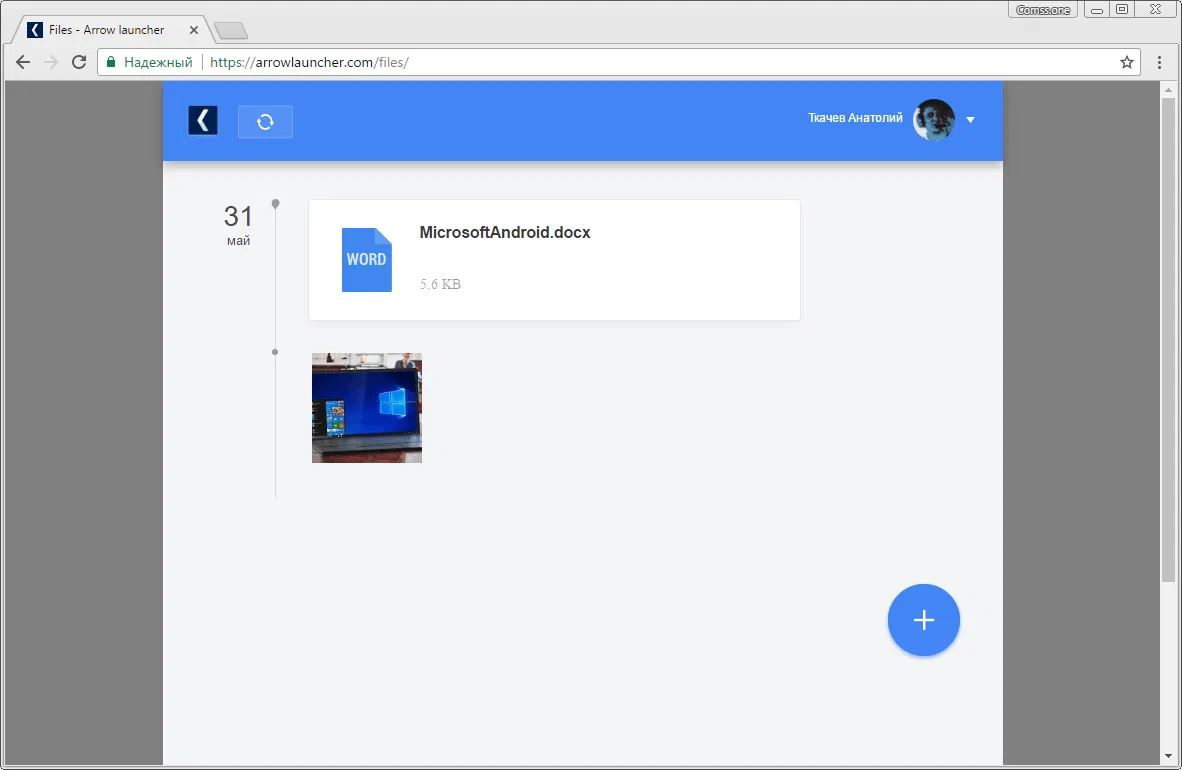Bookmark the page using the star icon
The image size is (1182, 770).
click(1126, 61)
